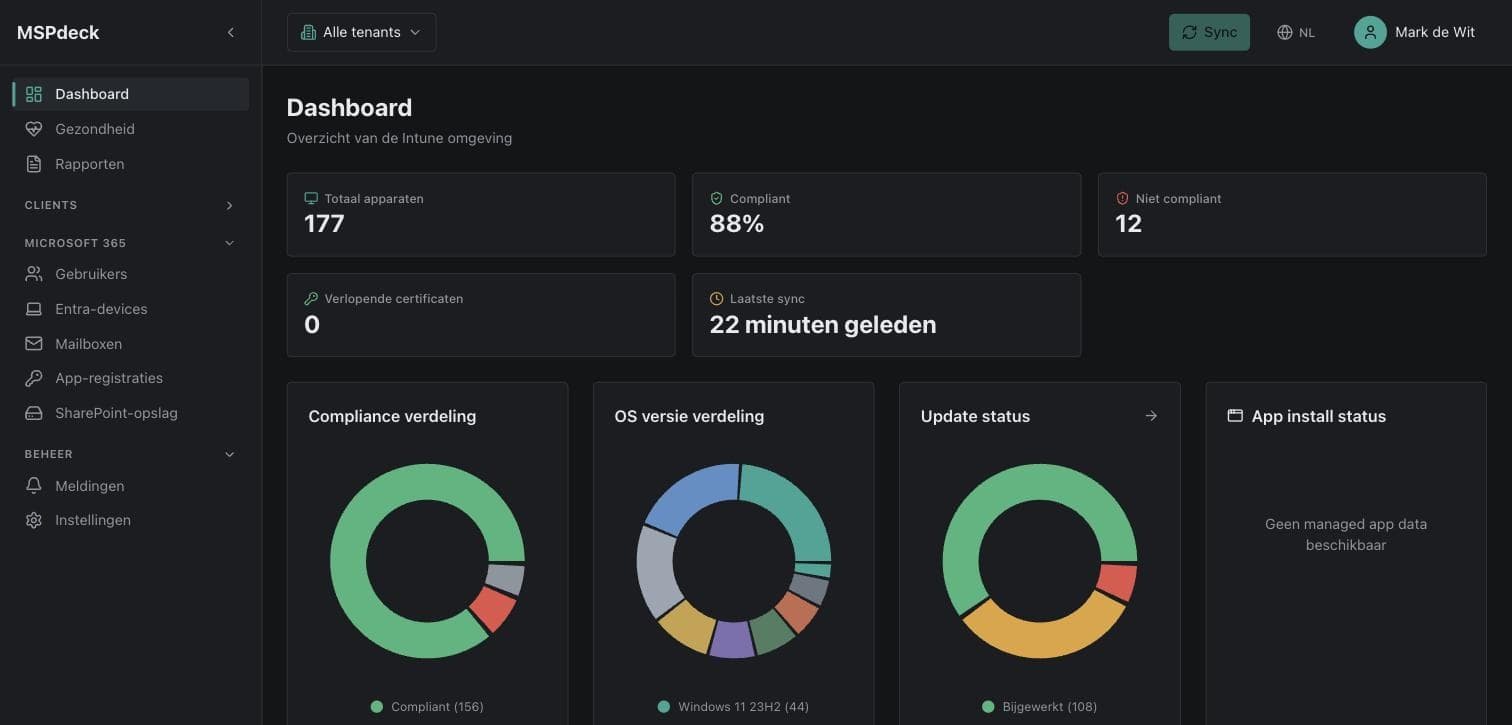Click the Entra-devices laptop icon

[34, 309]
